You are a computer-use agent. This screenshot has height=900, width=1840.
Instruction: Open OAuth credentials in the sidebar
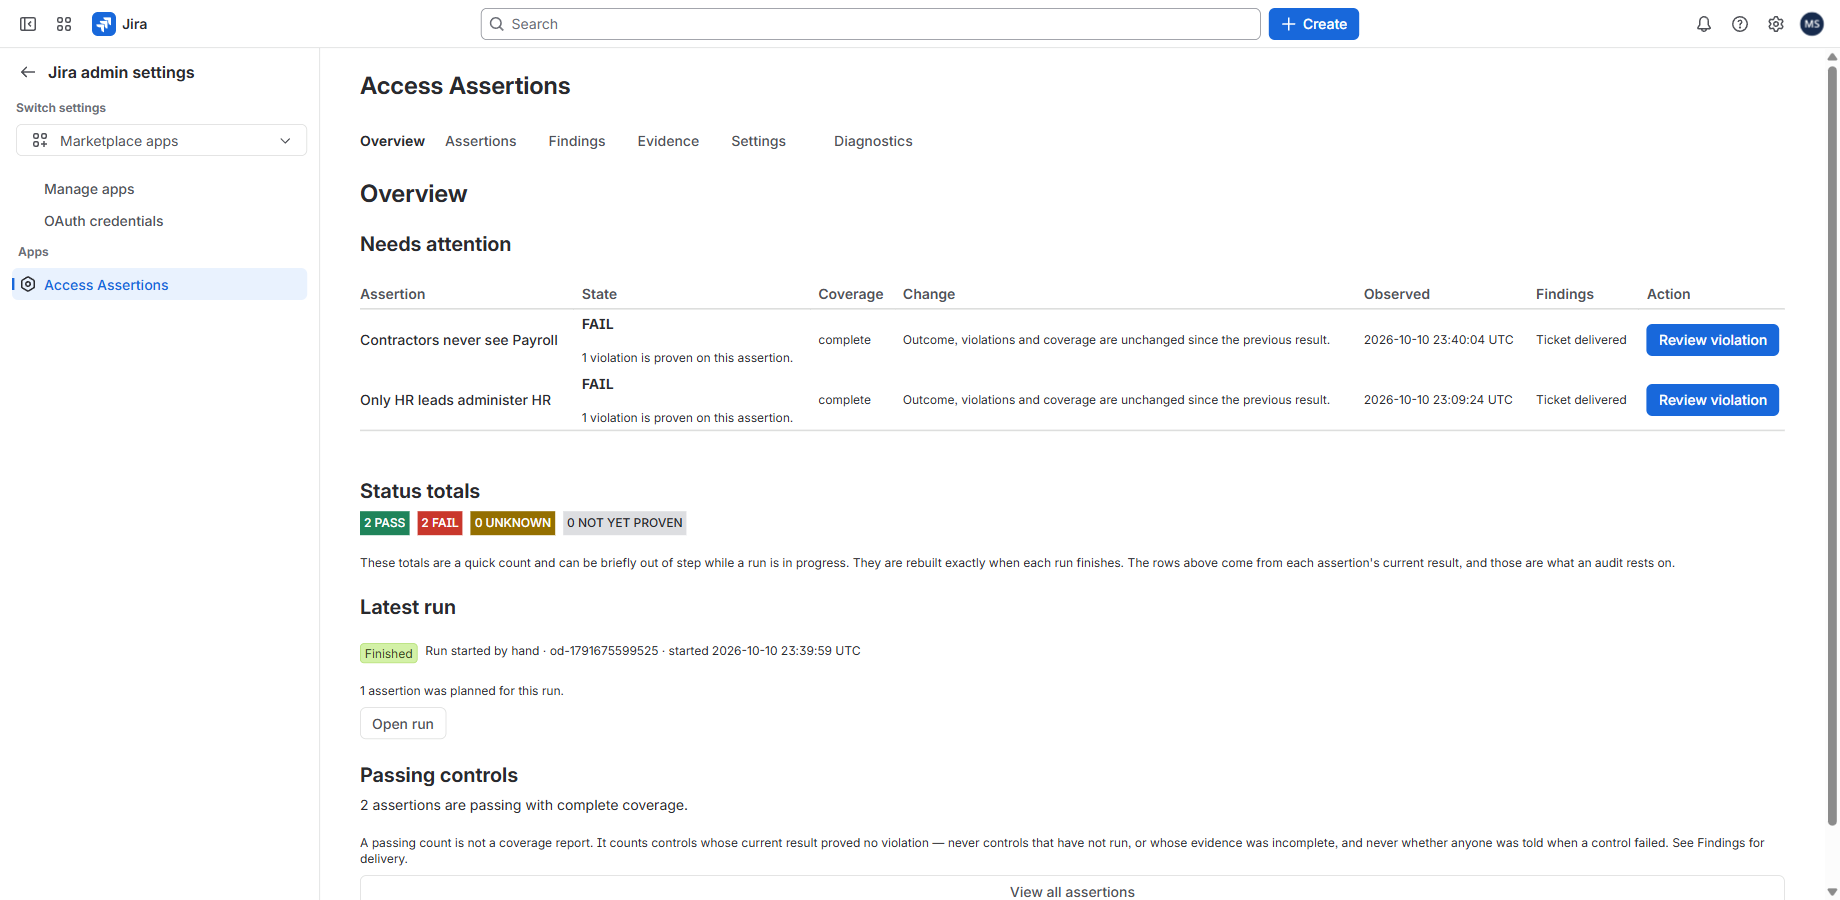104,221
